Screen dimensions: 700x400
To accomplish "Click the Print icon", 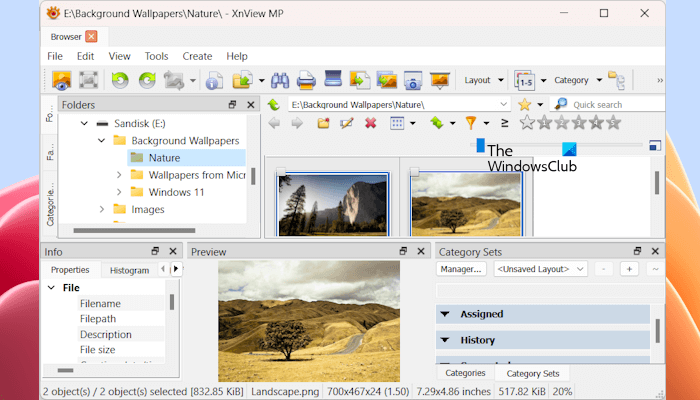I will click(x=306, y=81).
